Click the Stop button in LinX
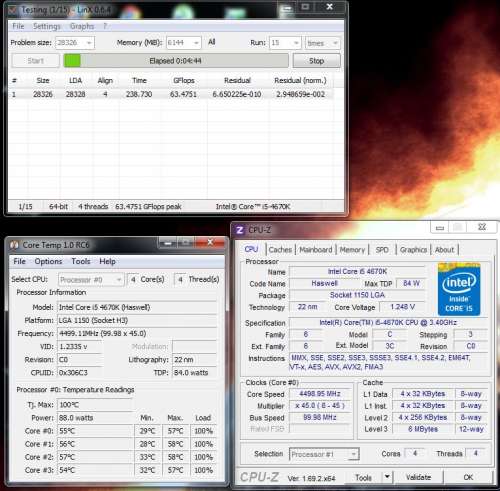This screenshot has height=491, width=500. (317, 61)
